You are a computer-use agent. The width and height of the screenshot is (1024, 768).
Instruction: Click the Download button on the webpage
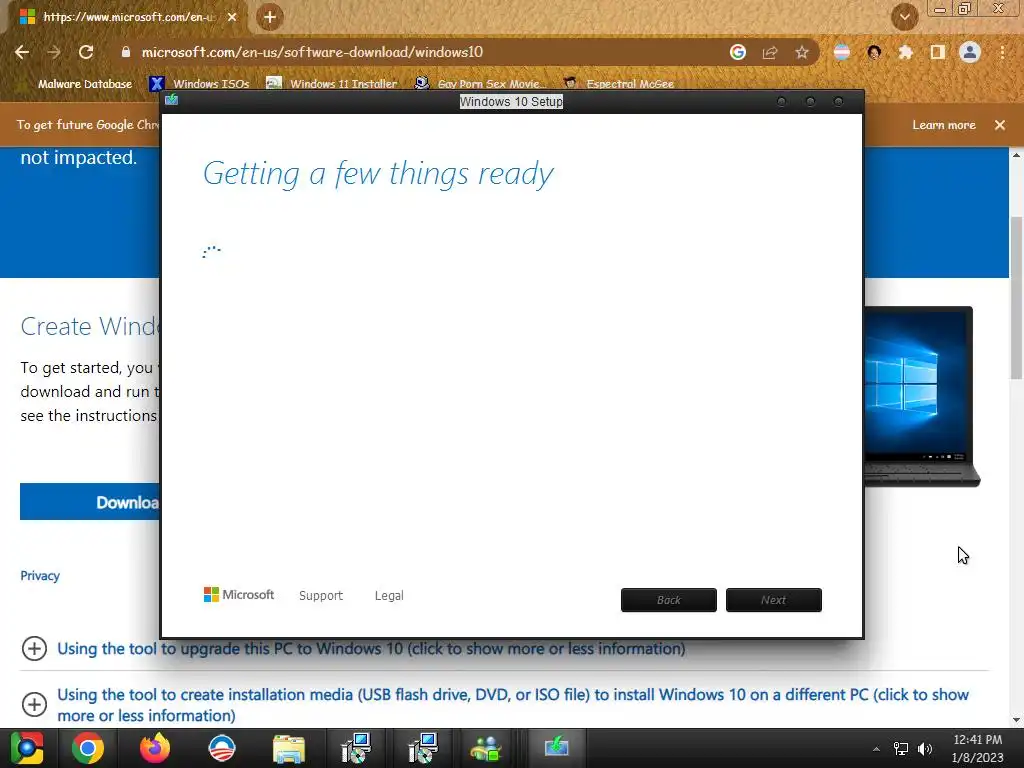click(89, 502)
